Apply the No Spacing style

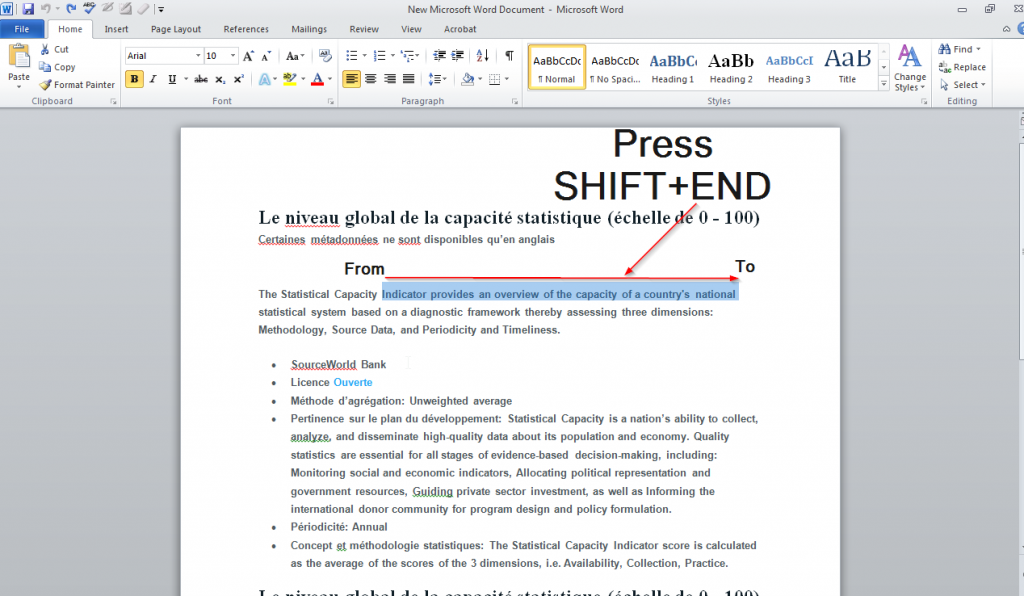click(x=615, y=67)
